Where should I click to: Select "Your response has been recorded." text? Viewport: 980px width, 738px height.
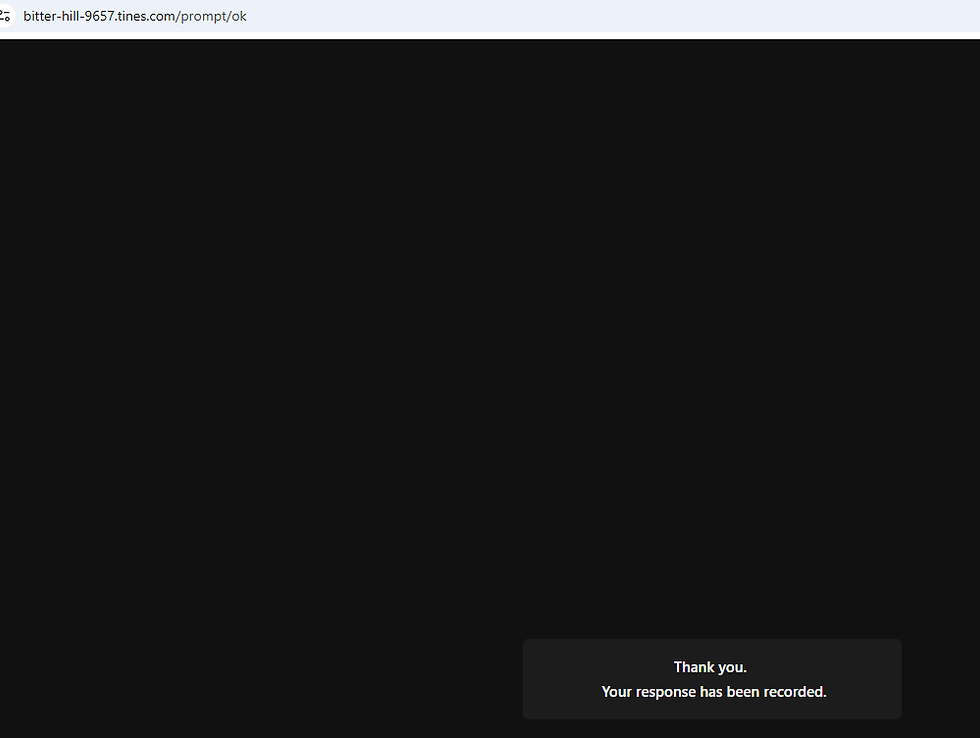tap(714, 692)
